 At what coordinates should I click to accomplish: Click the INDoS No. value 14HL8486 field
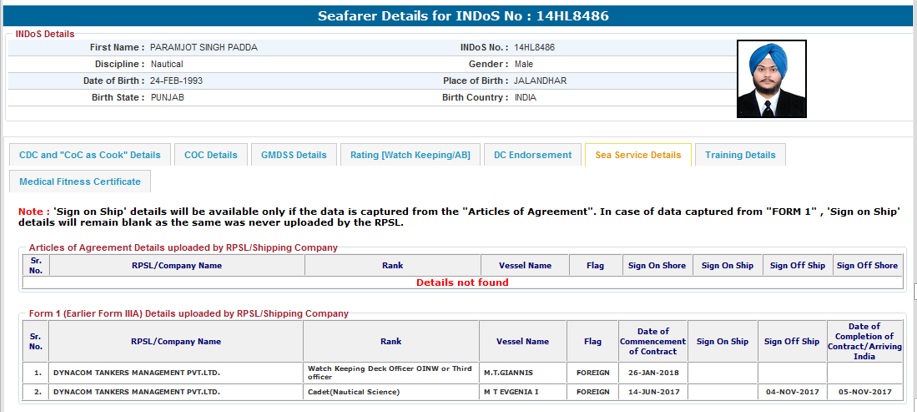pos(536,47)
